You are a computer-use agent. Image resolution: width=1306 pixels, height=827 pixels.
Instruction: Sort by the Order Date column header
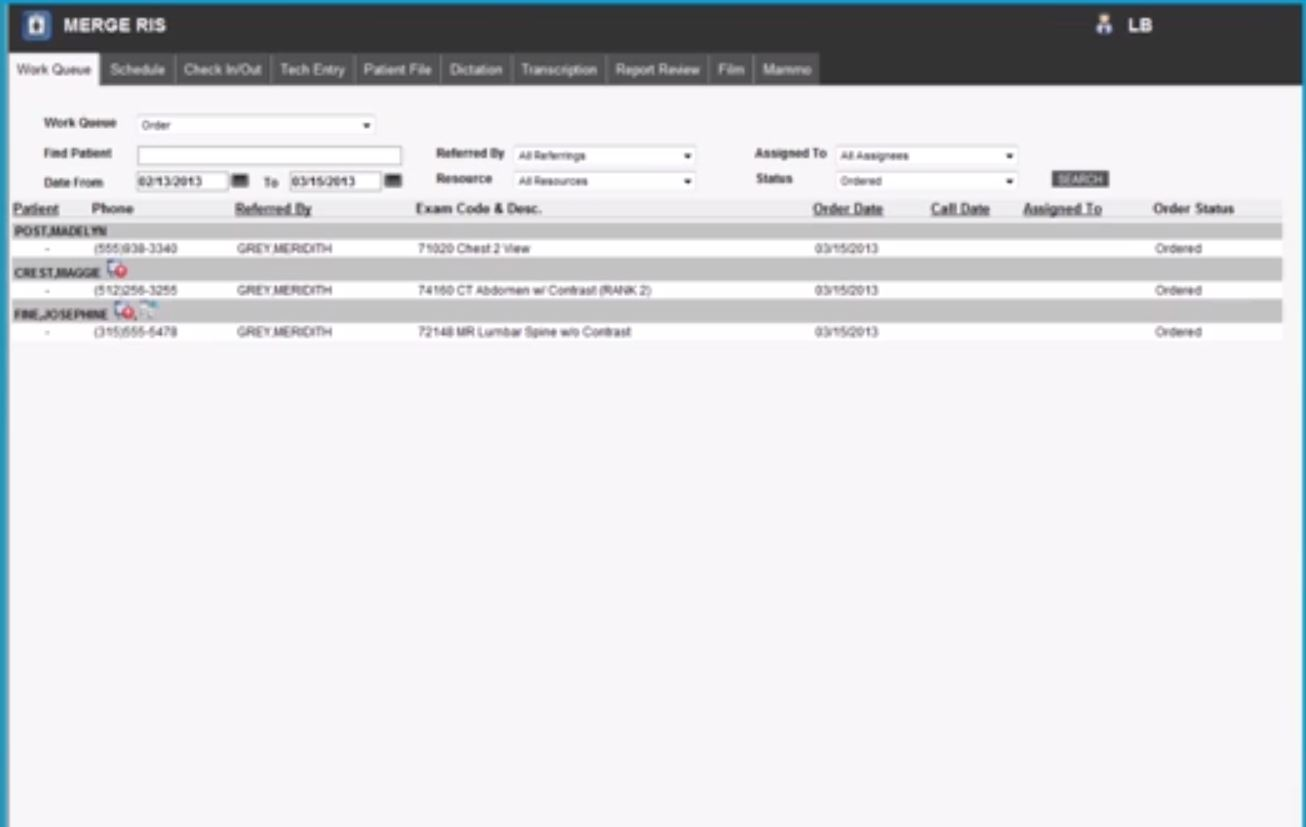[848, 209]
